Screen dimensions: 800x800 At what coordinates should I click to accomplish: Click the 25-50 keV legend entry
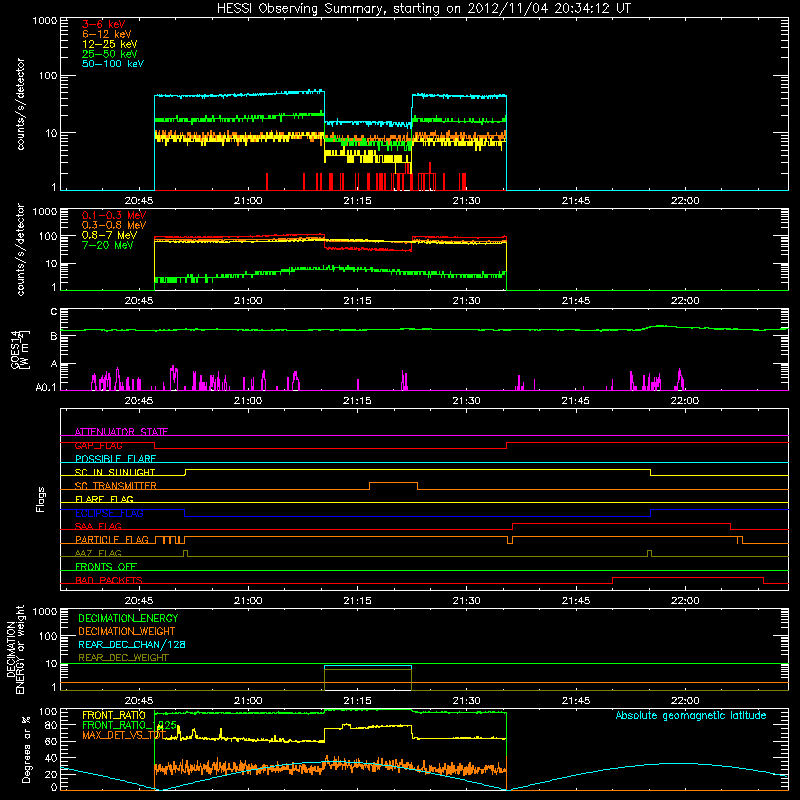click(110, 54)
